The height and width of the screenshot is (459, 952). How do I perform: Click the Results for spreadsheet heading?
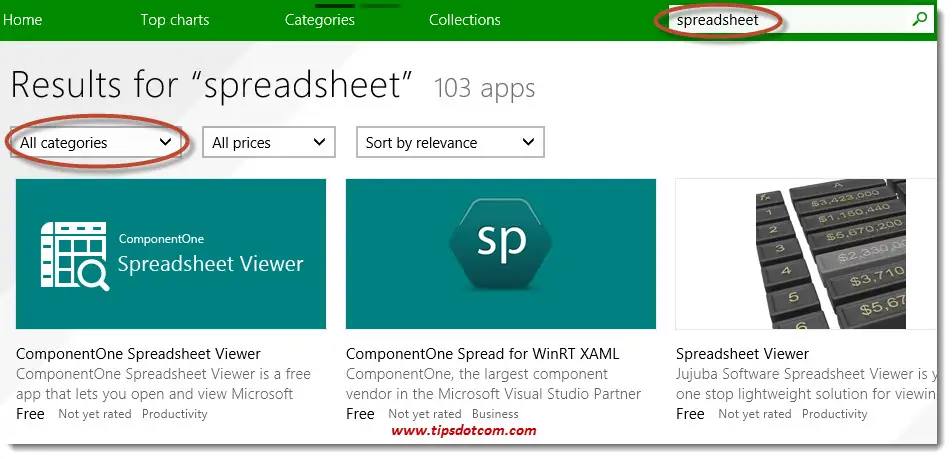[211, 84]
